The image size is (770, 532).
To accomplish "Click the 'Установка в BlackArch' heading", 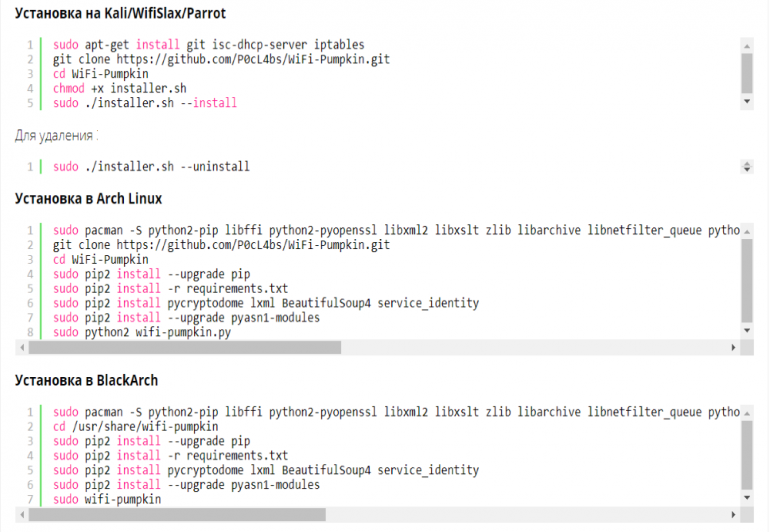I will coord(86,381).
